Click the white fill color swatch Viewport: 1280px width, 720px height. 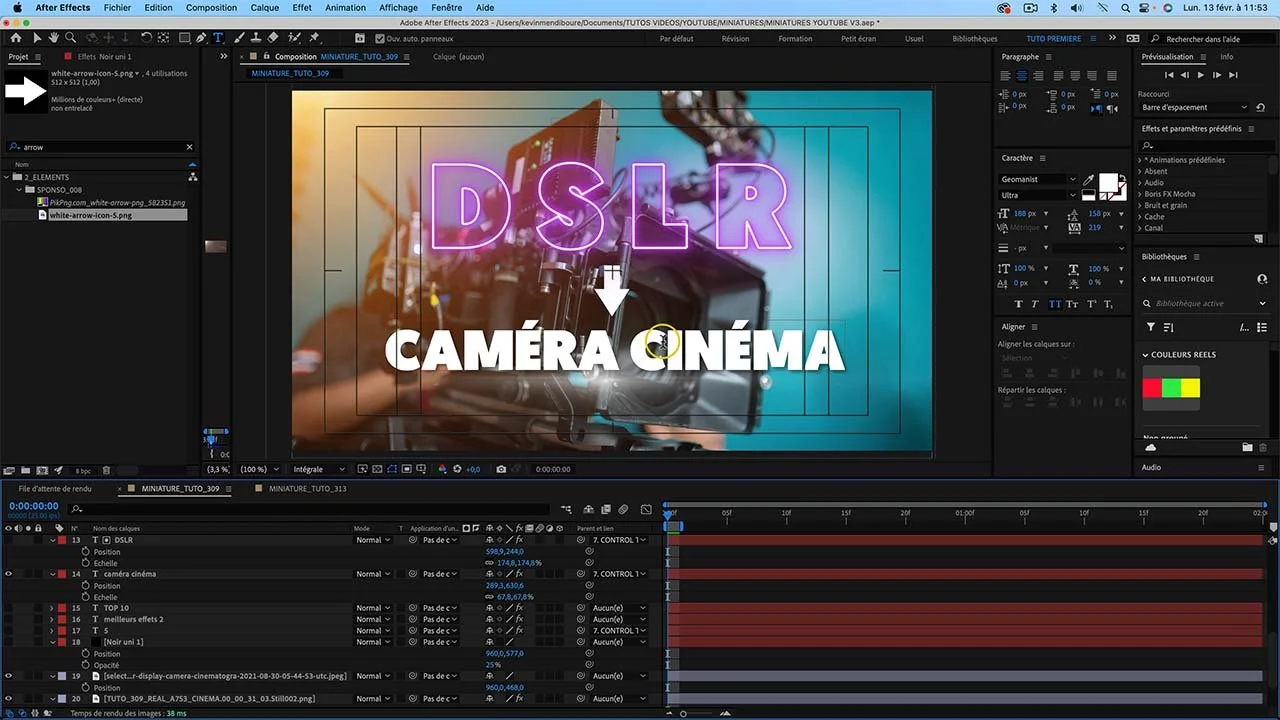coord(1108,182)
